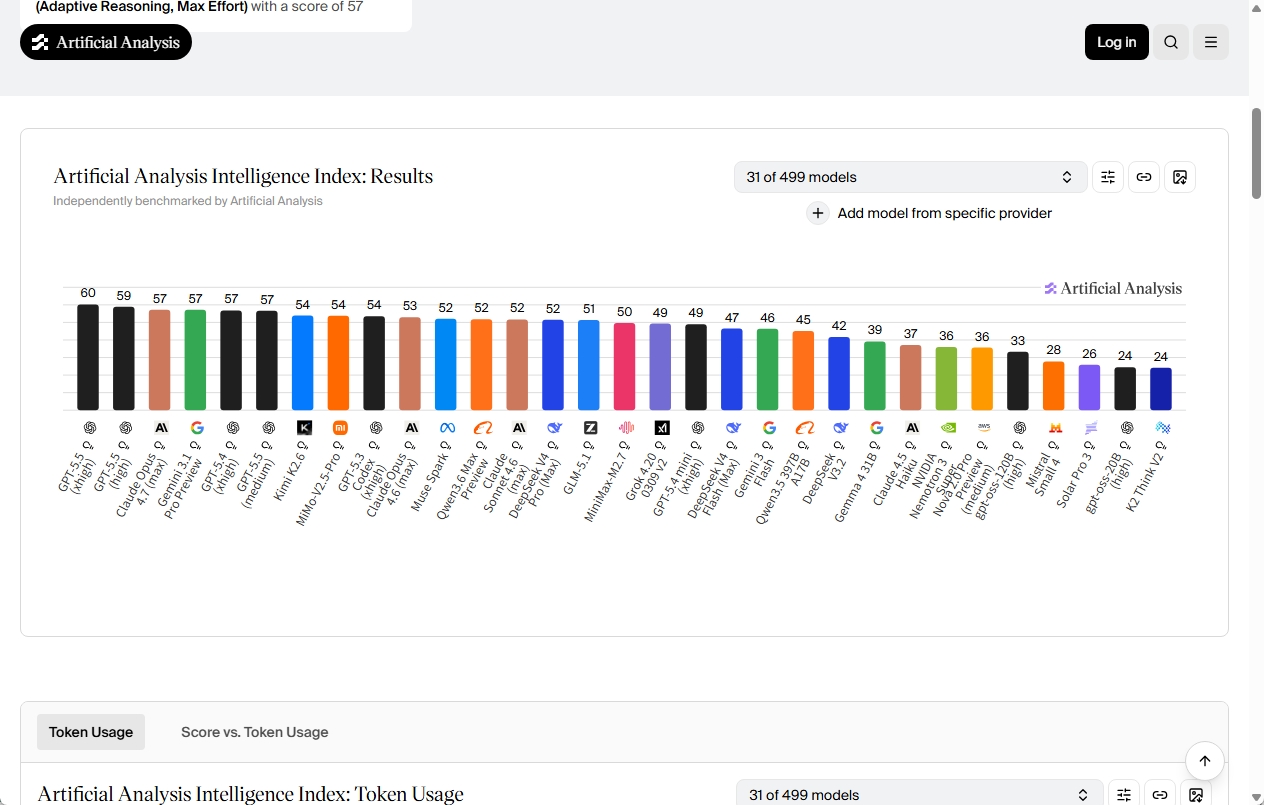Click the page vertical scrollbar thumb
This screenshot has width=1264, height=805.
coord(1256,152)
